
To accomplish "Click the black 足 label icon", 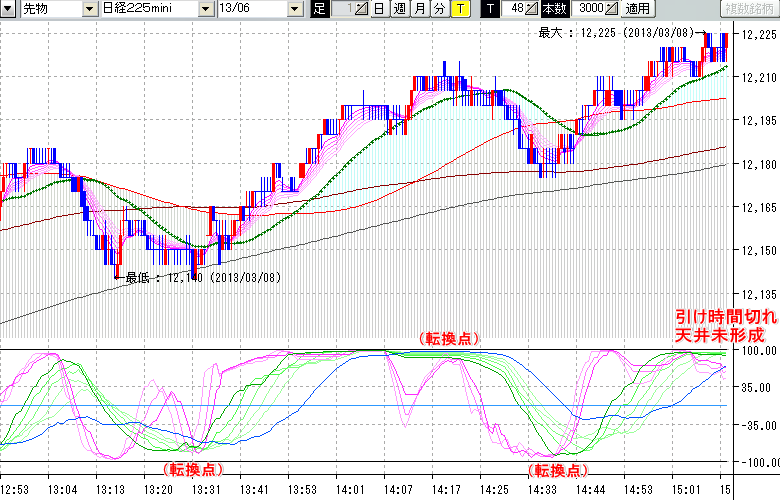I will 319,9.
